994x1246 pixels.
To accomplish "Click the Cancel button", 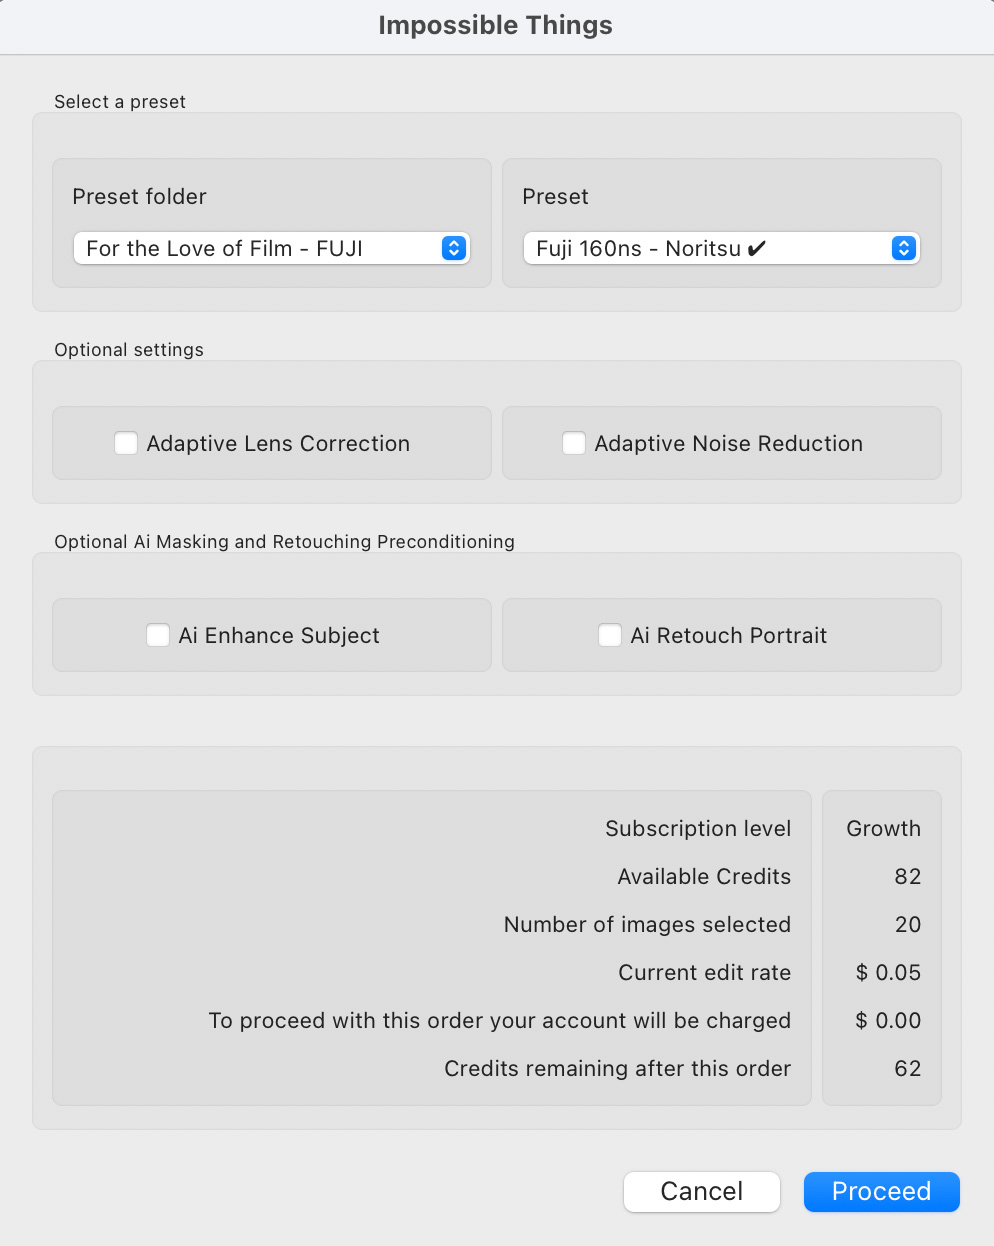I will tap(702, 1191).
